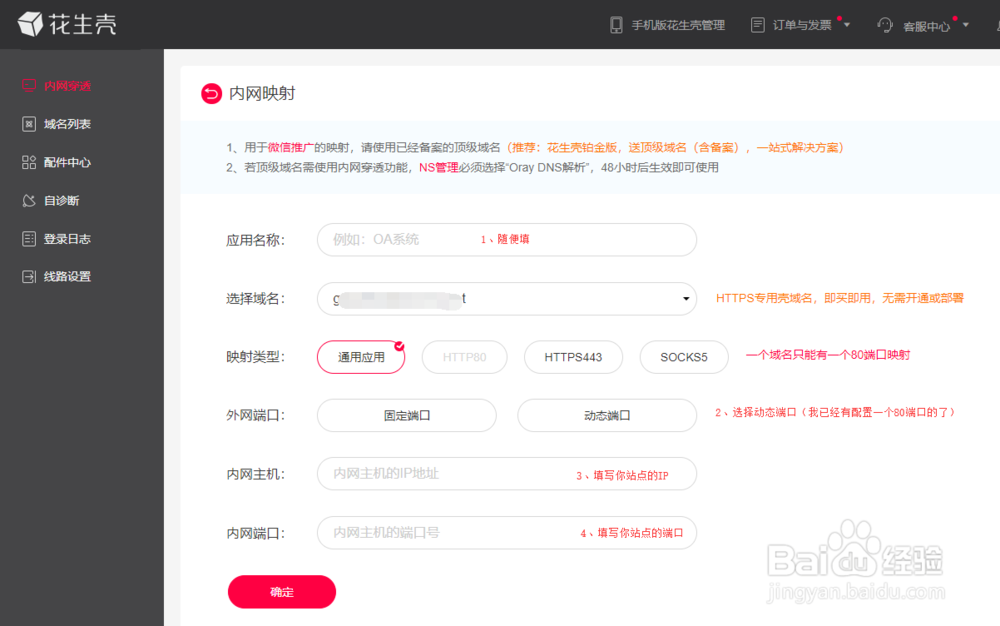Click the 内网端口 port number field
Viewport: 1000px width, 626px height.
click(x=507, y=533)
